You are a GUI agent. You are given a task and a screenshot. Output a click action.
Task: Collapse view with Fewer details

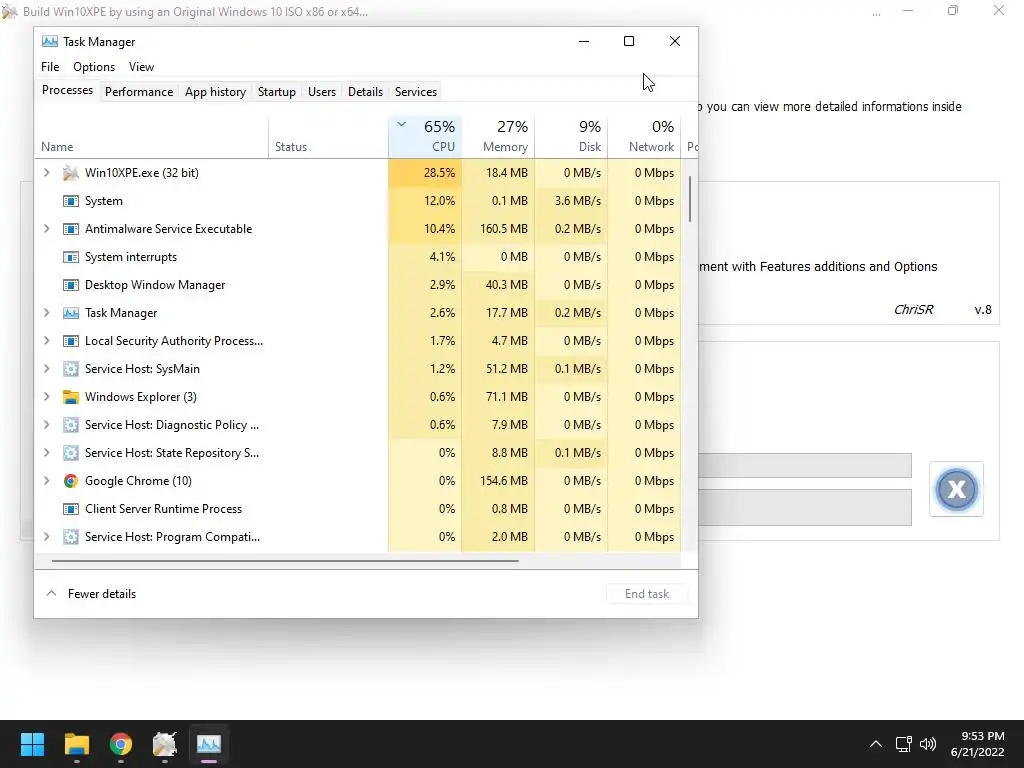(91, 594)
